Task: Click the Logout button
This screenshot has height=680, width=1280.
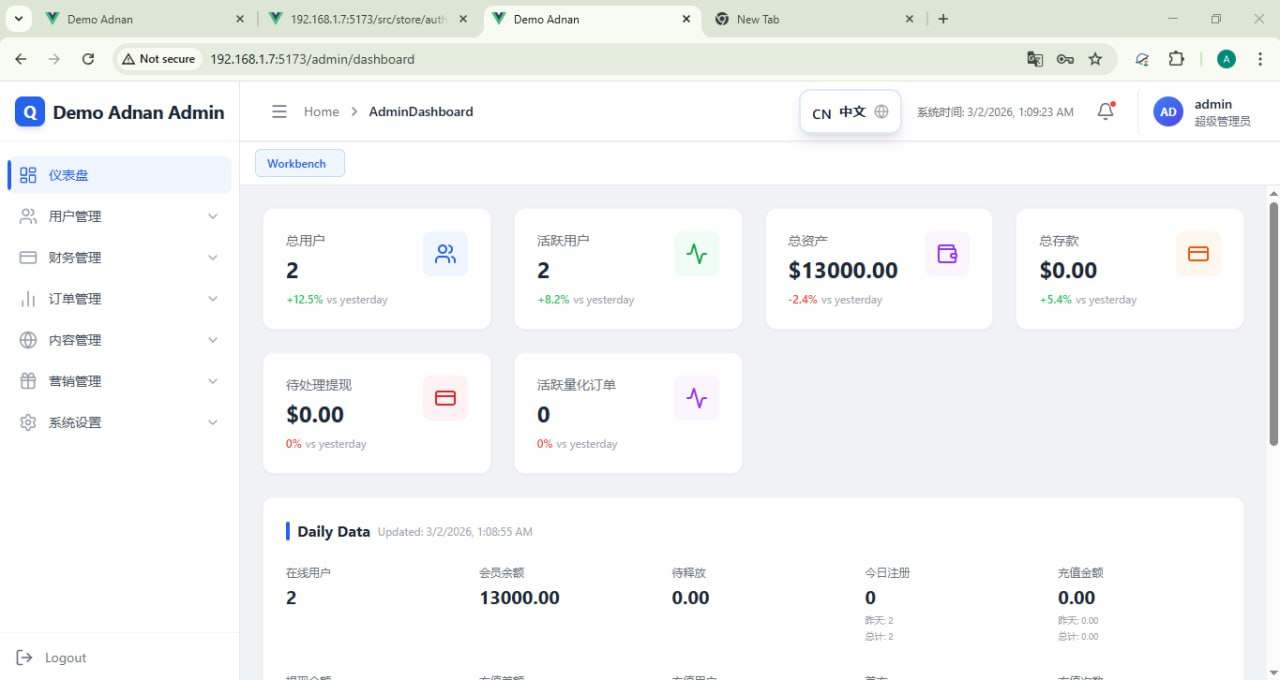Action: 53,657
